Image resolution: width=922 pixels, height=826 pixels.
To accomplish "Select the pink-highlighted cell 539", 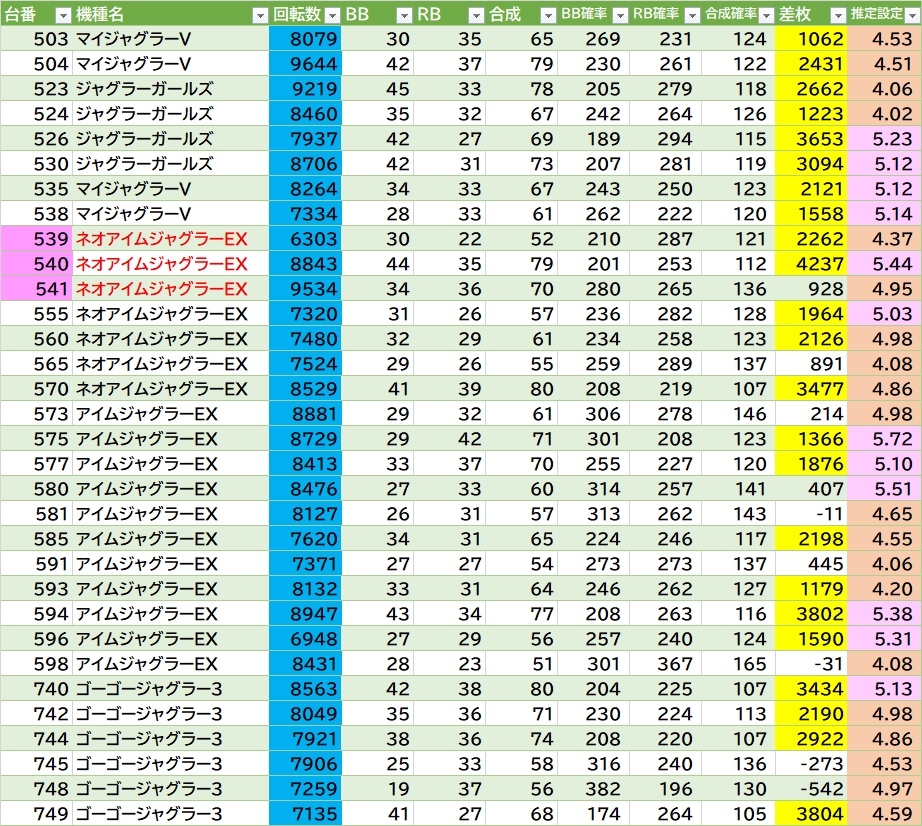I will point(36,239).
